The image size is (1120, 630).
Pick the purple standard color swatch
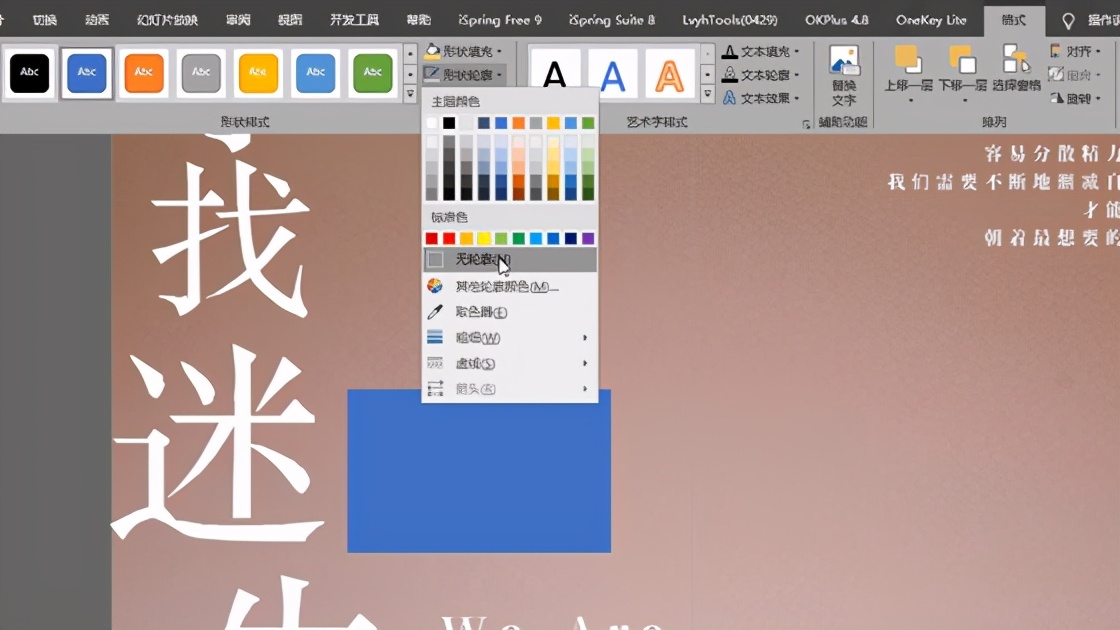pos(588,238)
